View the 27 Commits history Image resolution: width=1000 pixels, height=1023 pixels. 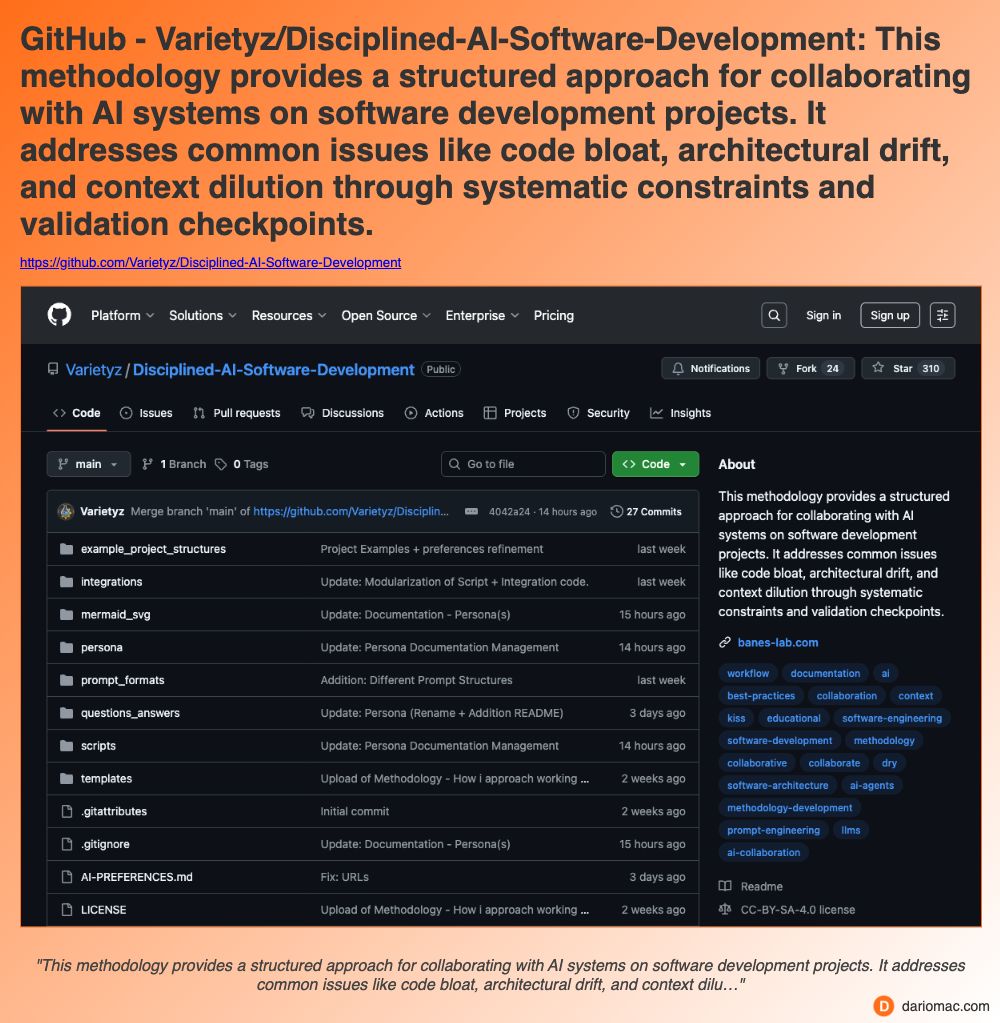point(646,512)
